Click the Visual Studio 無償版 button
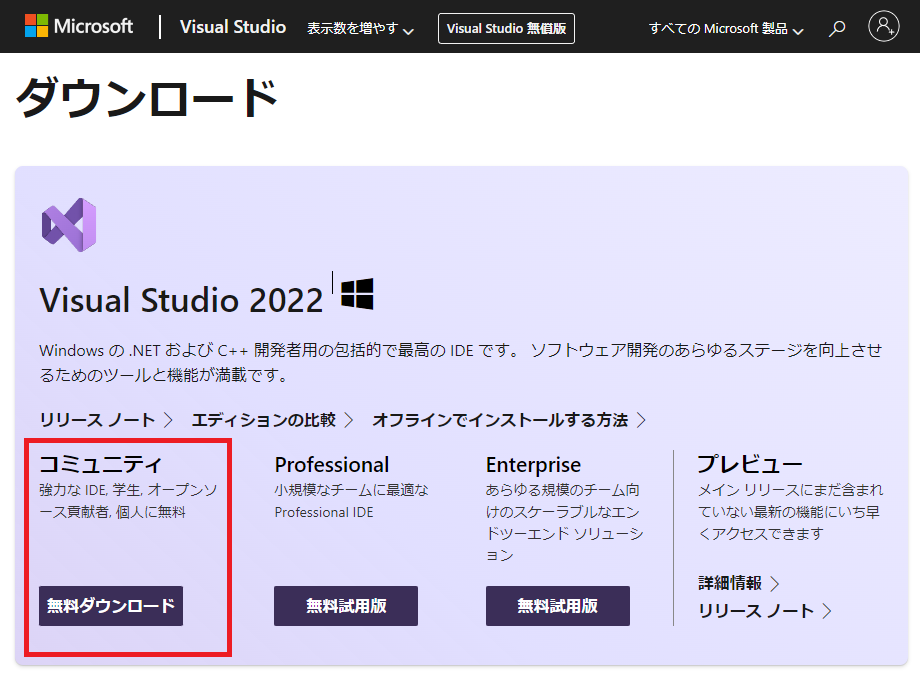Image resolution: width=920 pixels, height=679 pixels. point(506,28)
